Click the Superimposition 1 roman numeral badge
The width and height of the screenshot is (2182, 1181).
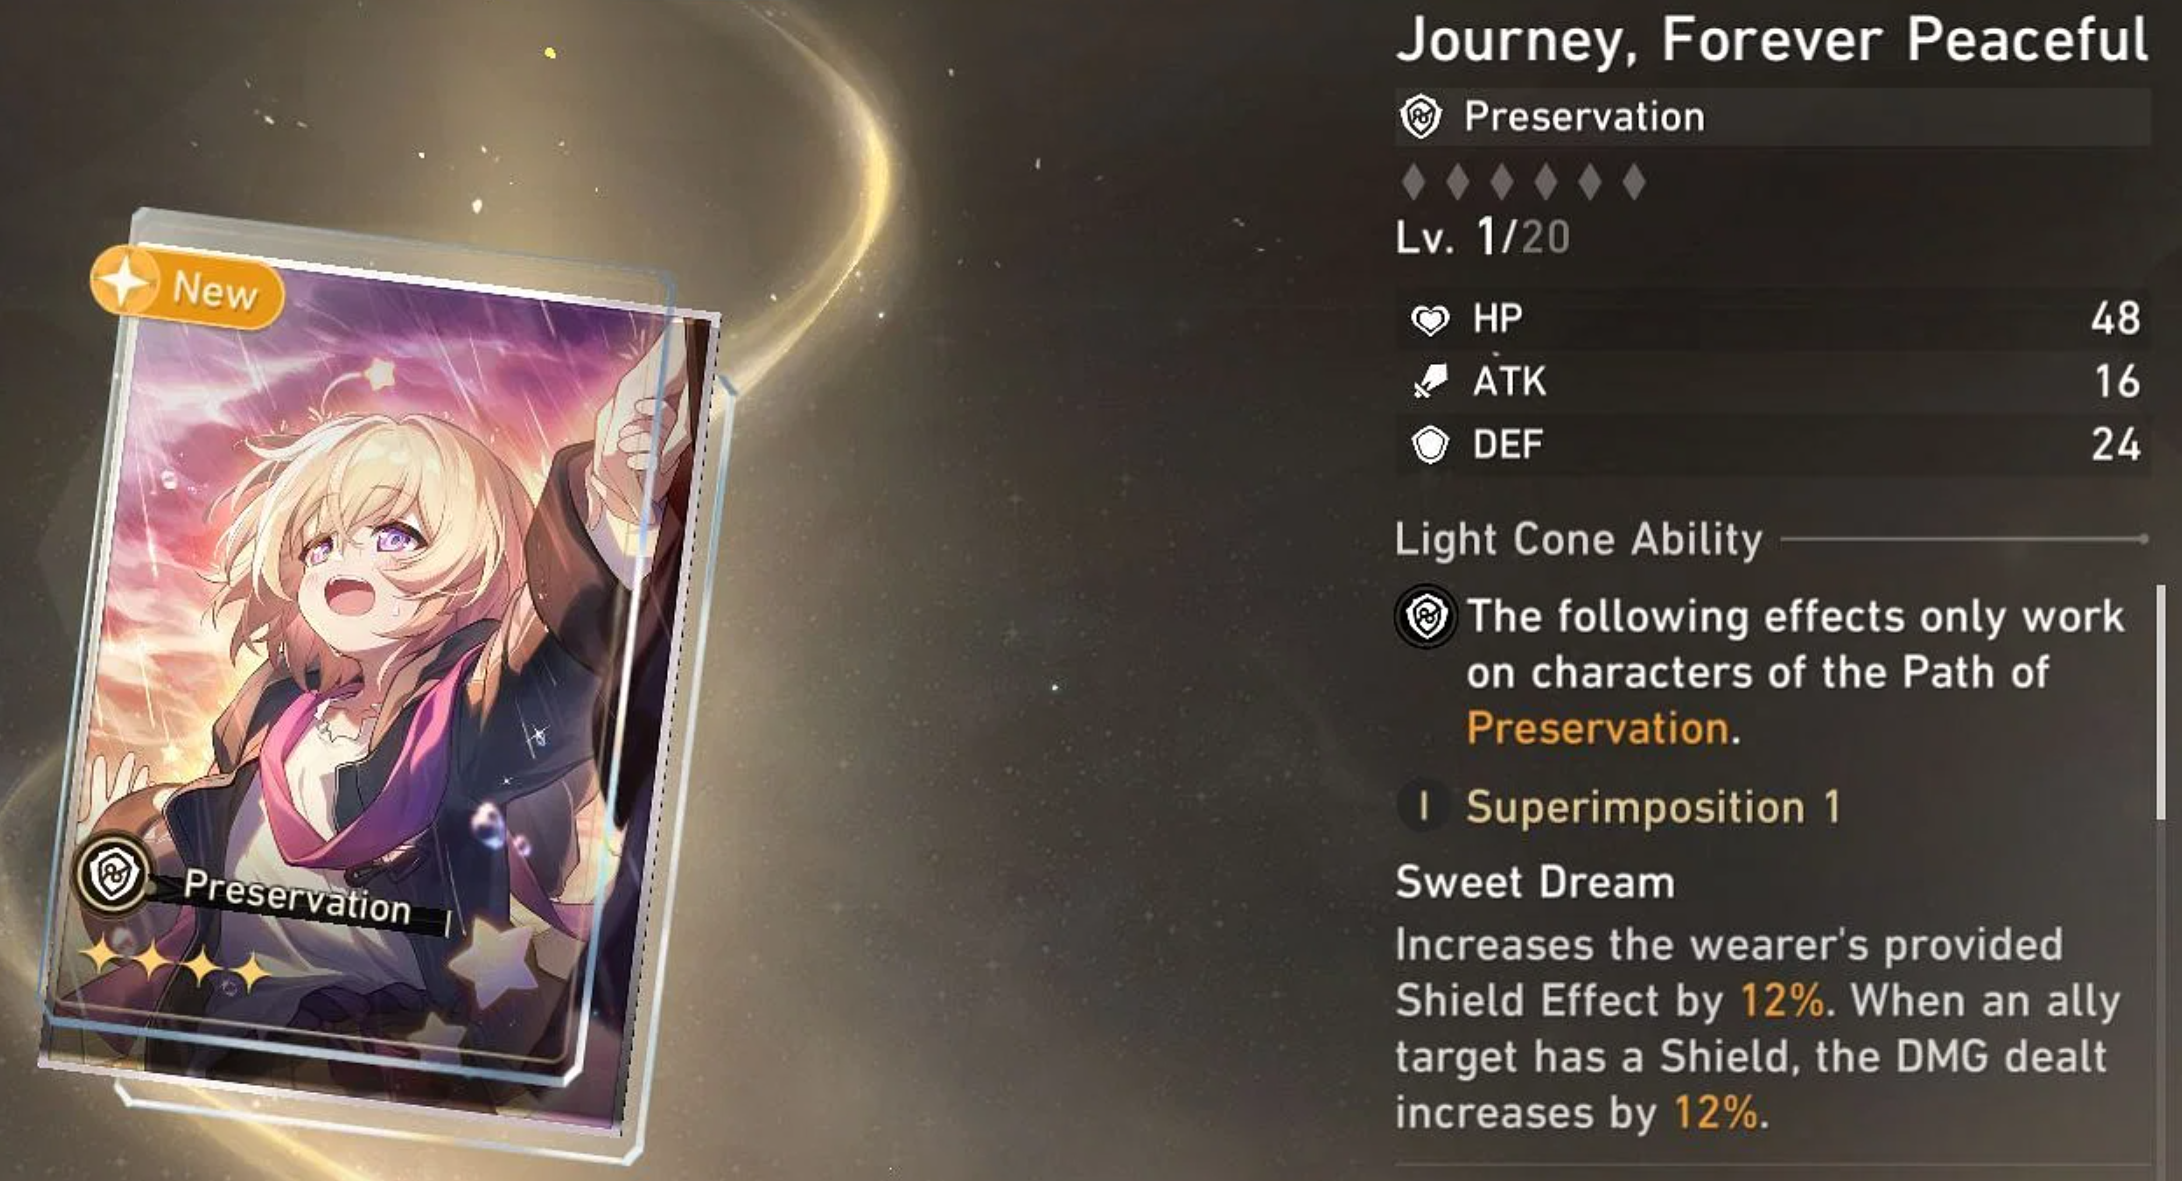[1423, 806]
